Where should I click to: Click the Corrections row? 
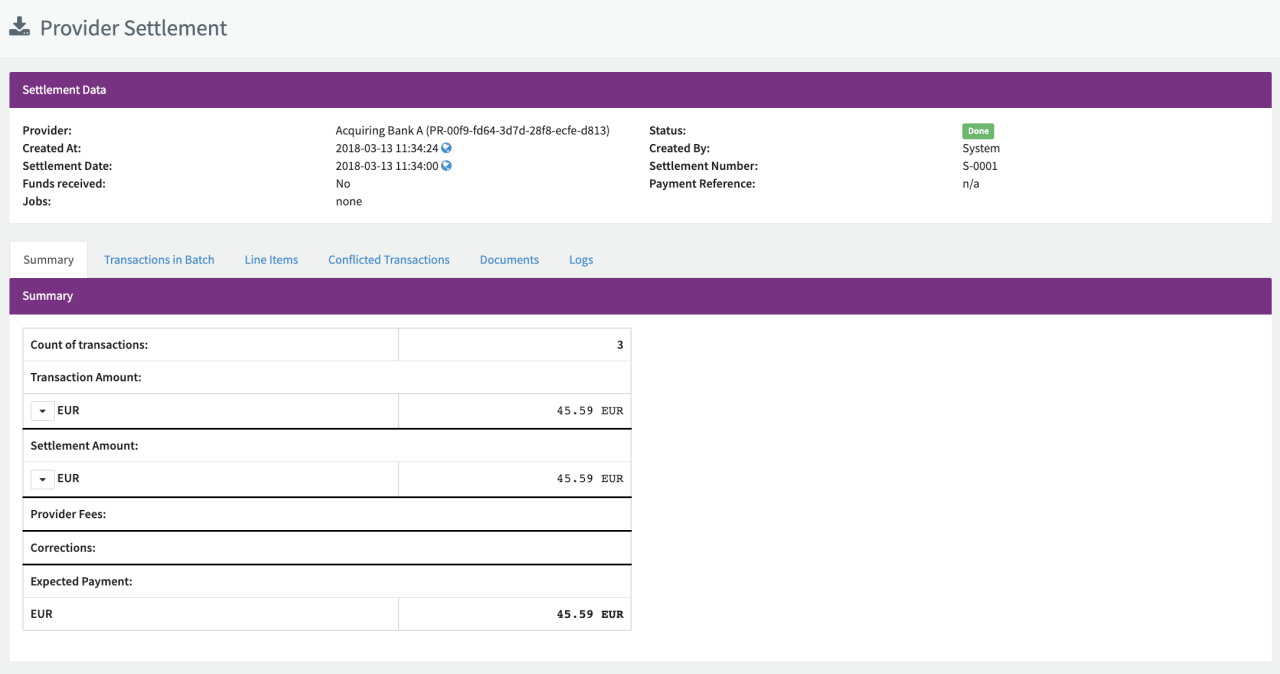click(x=326, y=548)
